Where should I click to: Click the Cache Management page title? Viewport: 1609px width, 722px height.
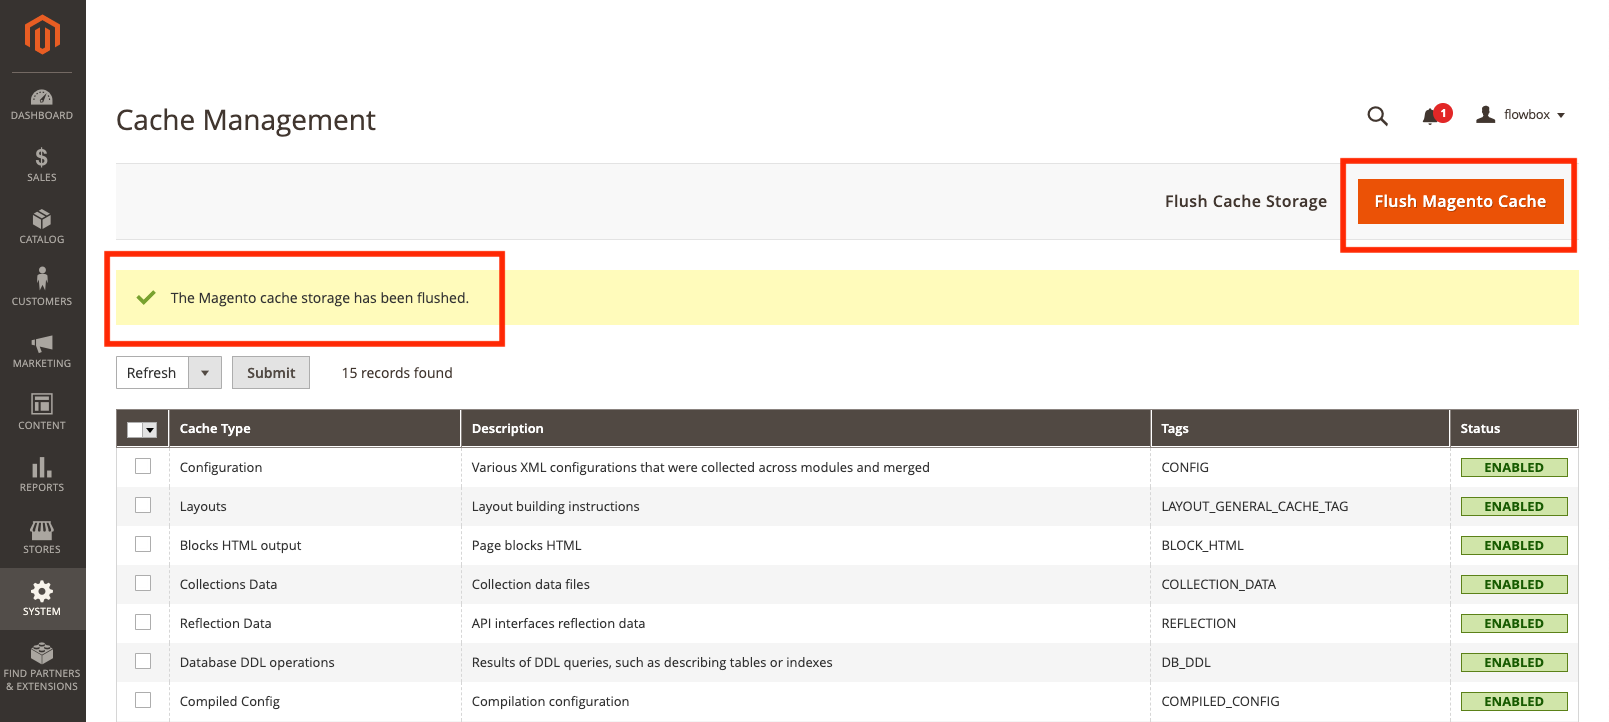246,120
